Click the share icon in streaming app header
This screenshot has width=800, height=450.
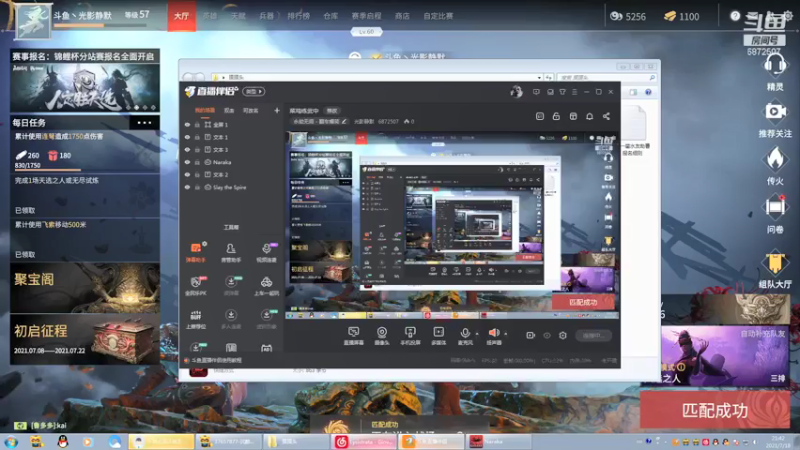(x=606, y=116)
